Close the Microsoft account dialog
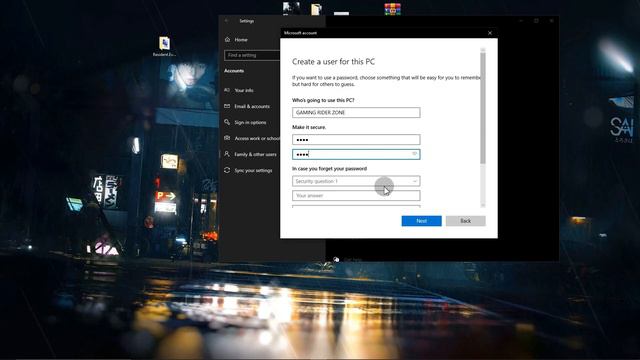This screenshot has height=360, width=640. point(490,33)
